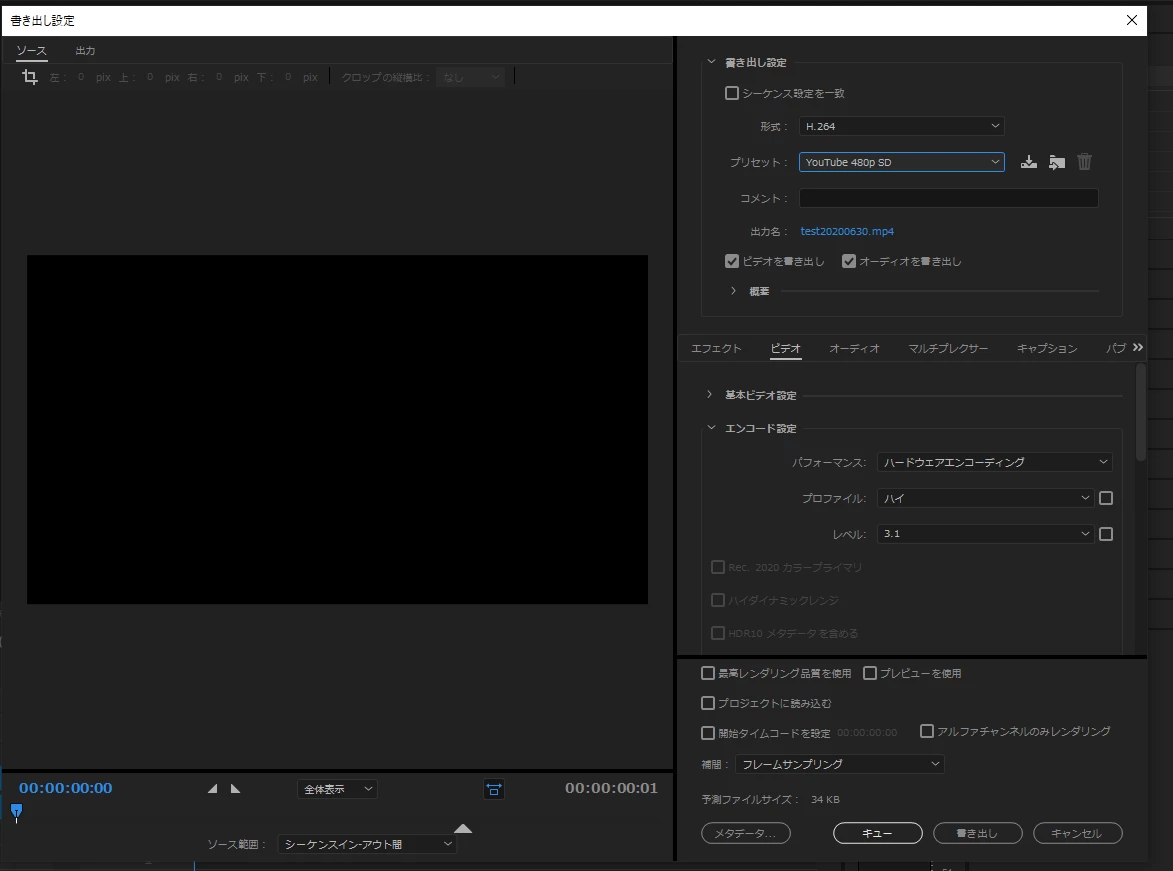Open the time interpolation frame sampling dropdown
The image size is (1173, 871).
pyautogui.click(x=839, y=764)
